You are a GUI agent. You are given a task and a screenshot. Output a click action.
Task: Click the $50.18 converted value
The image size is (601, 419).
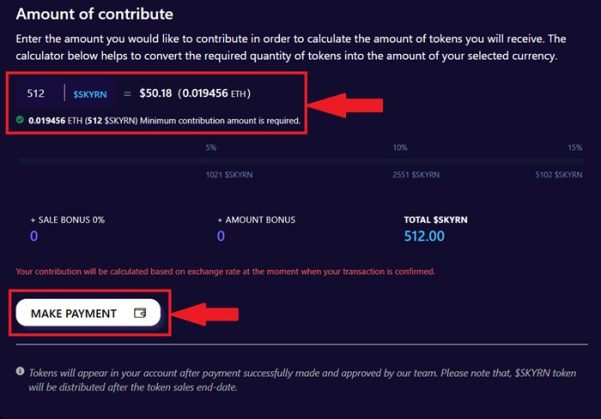[x=161, y=94]
